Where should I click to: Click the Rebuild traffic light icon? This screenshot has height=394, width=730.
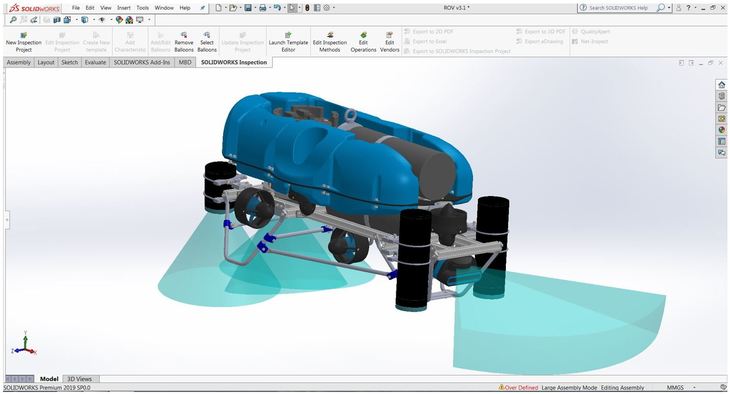[x=307, y=8]
